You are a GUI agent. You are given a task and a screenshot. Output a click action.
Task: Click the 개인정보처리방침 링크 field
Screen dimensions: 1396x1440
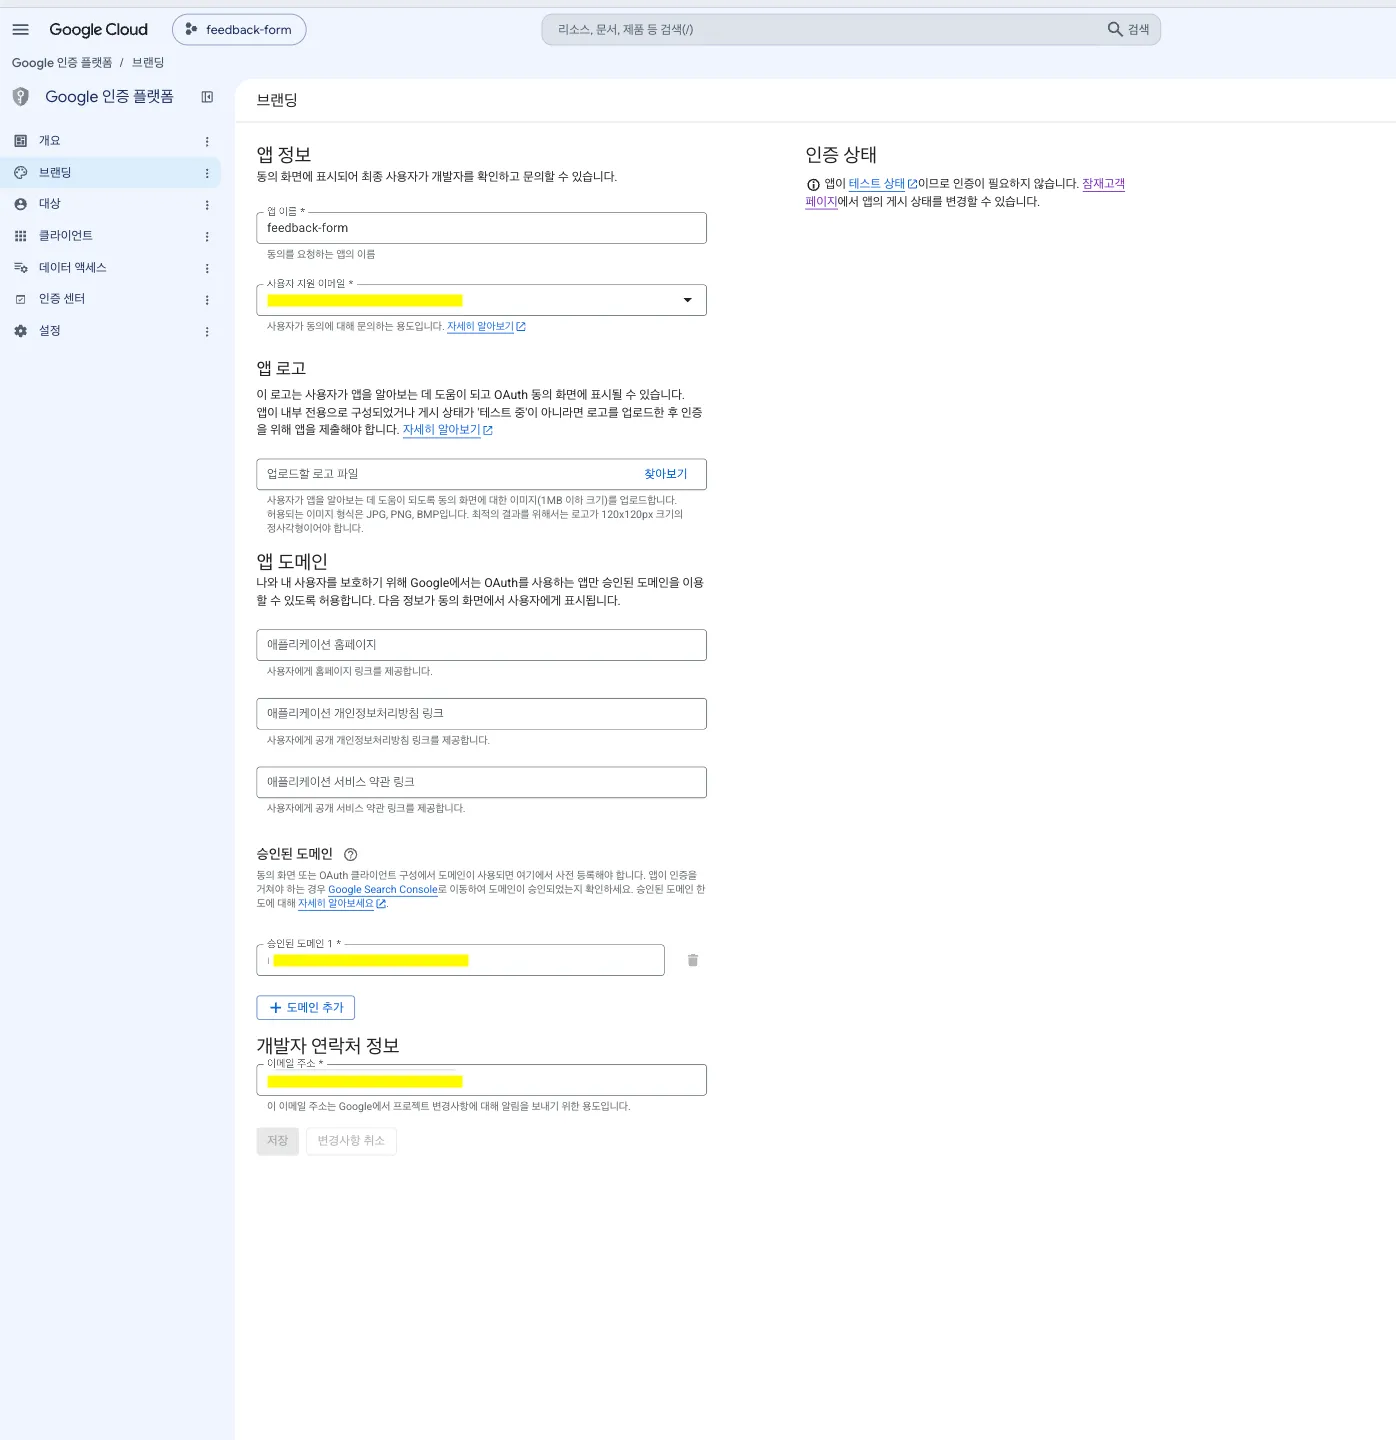481,714
